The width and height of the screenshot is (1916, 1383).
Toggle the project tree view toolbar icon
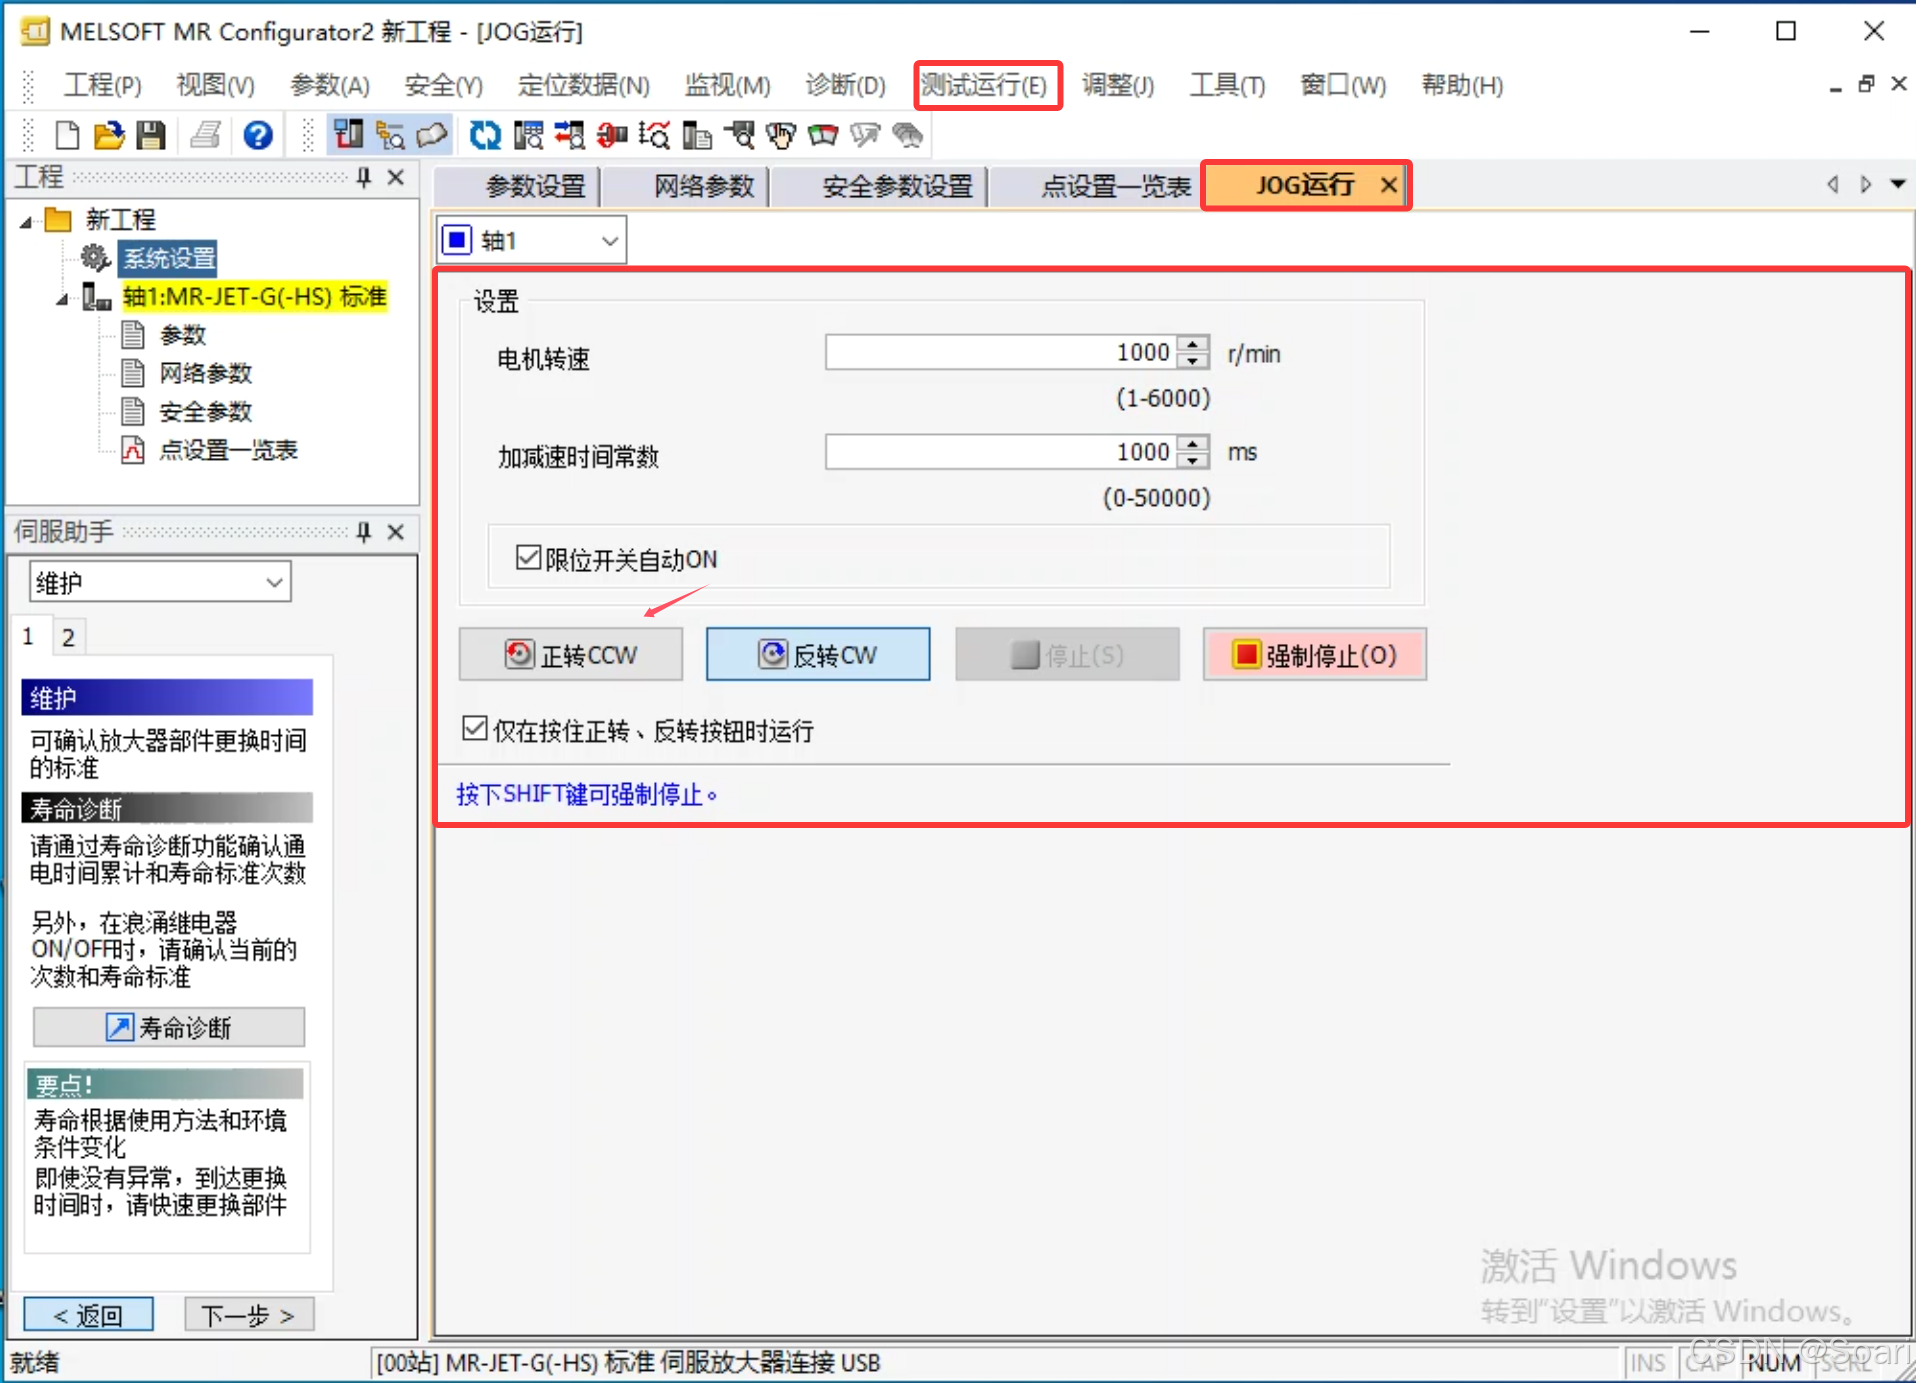tap(348, 134)
